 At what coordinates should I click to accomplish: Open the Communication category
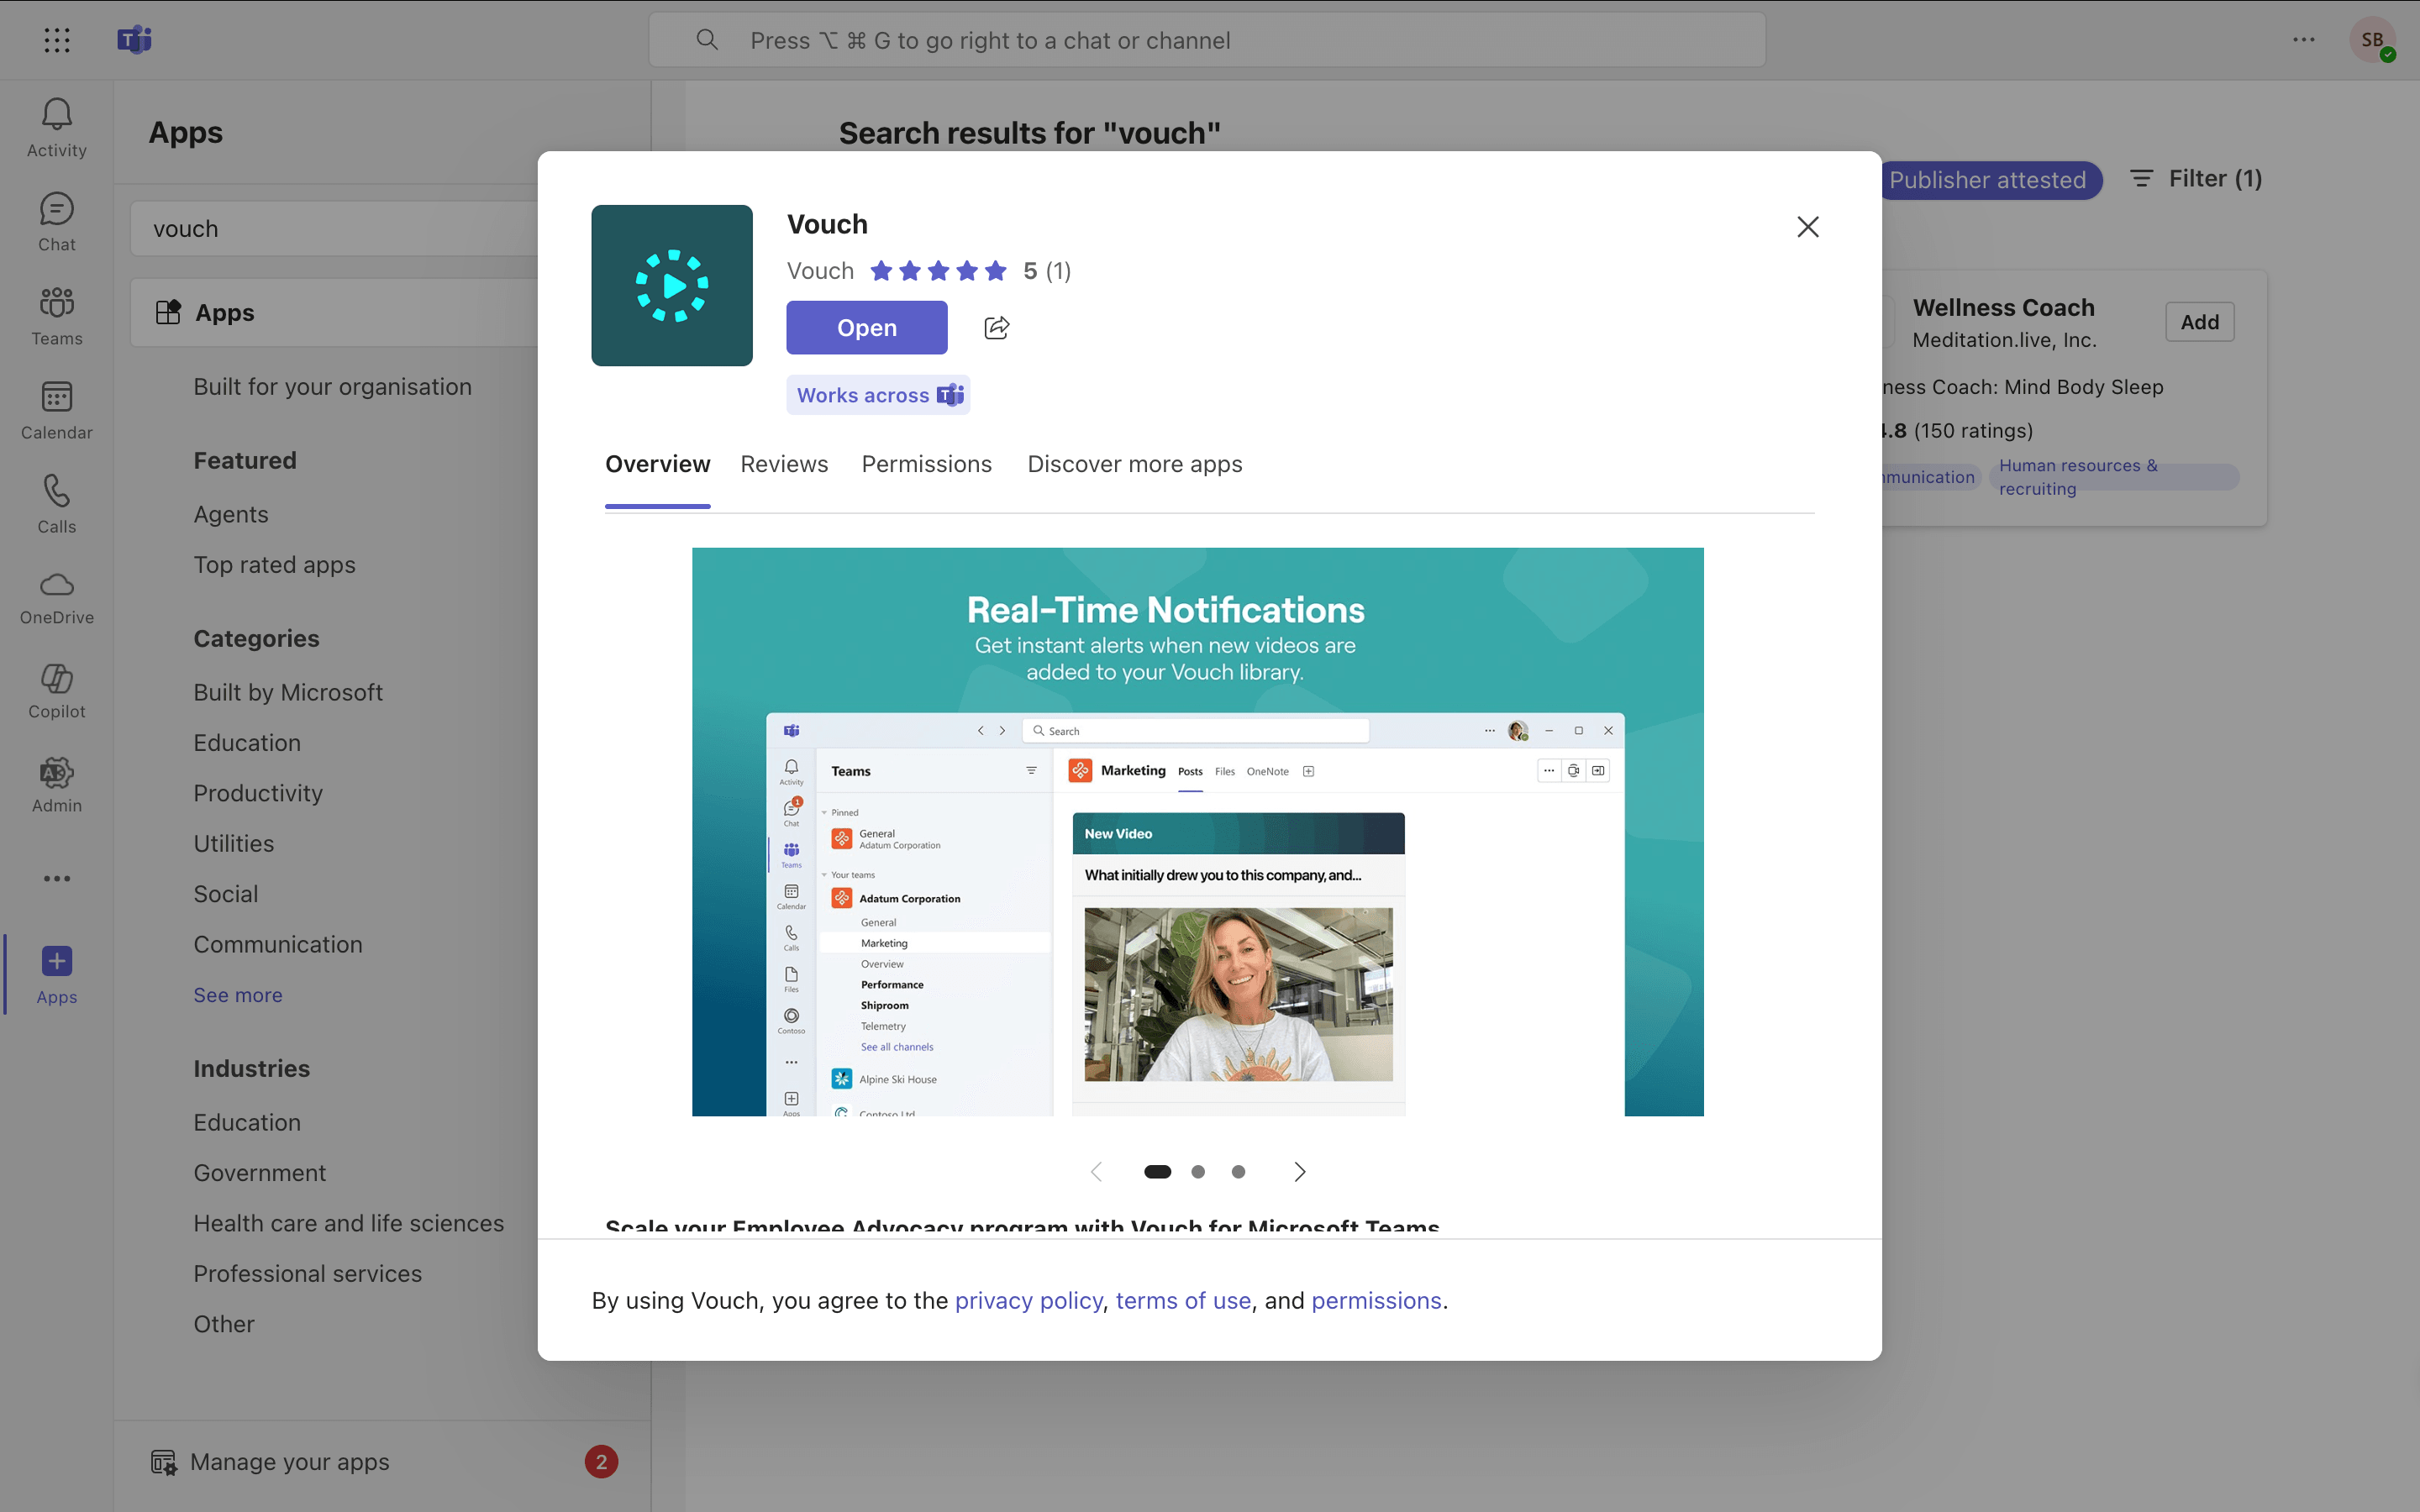pyautogui.click(x=278, y=944)
